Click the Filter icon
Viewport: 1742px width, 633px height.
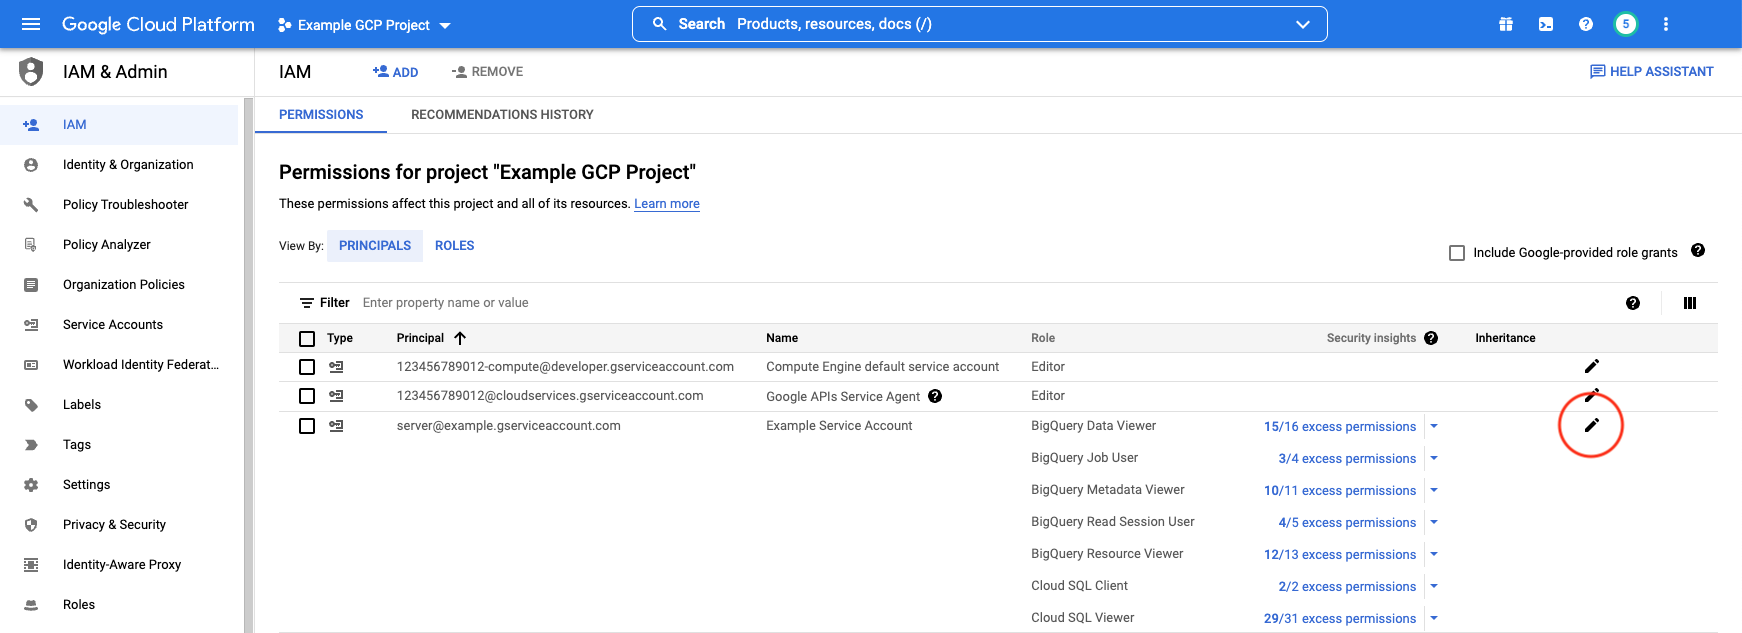pos(307,303)
